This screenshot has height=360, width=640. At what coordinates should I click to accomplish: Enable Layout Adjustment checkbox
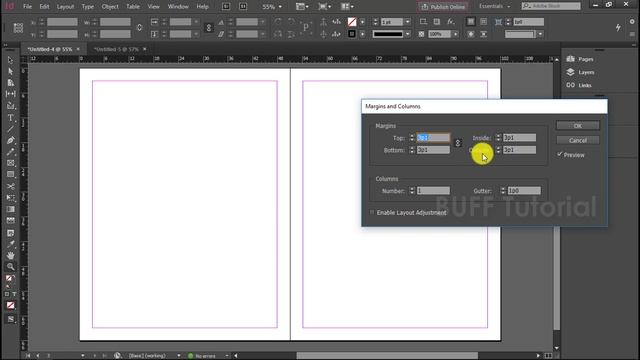tap(372, 212)
